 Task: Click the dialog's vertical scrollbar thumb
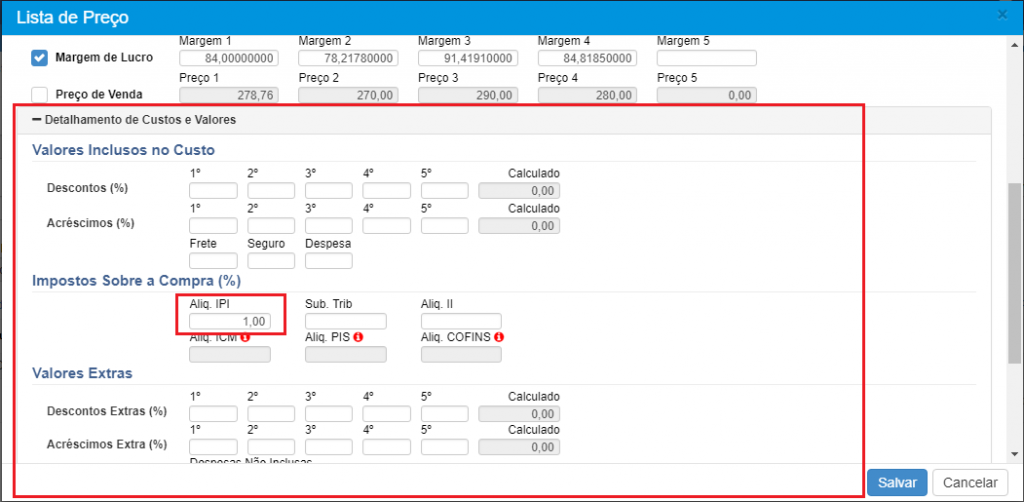pyautogui.click(x=1014, y=270)
